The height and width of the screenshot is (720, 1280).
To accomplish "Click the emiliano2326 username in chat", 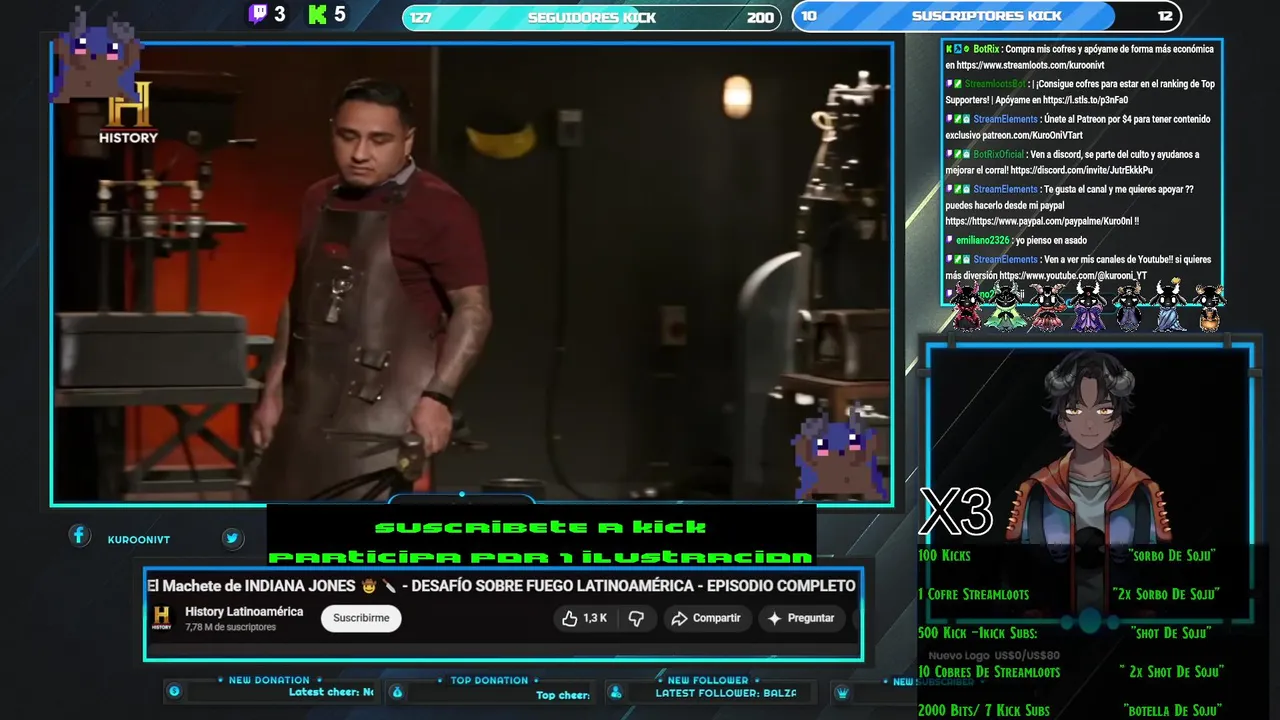I will tap(982, 240).
